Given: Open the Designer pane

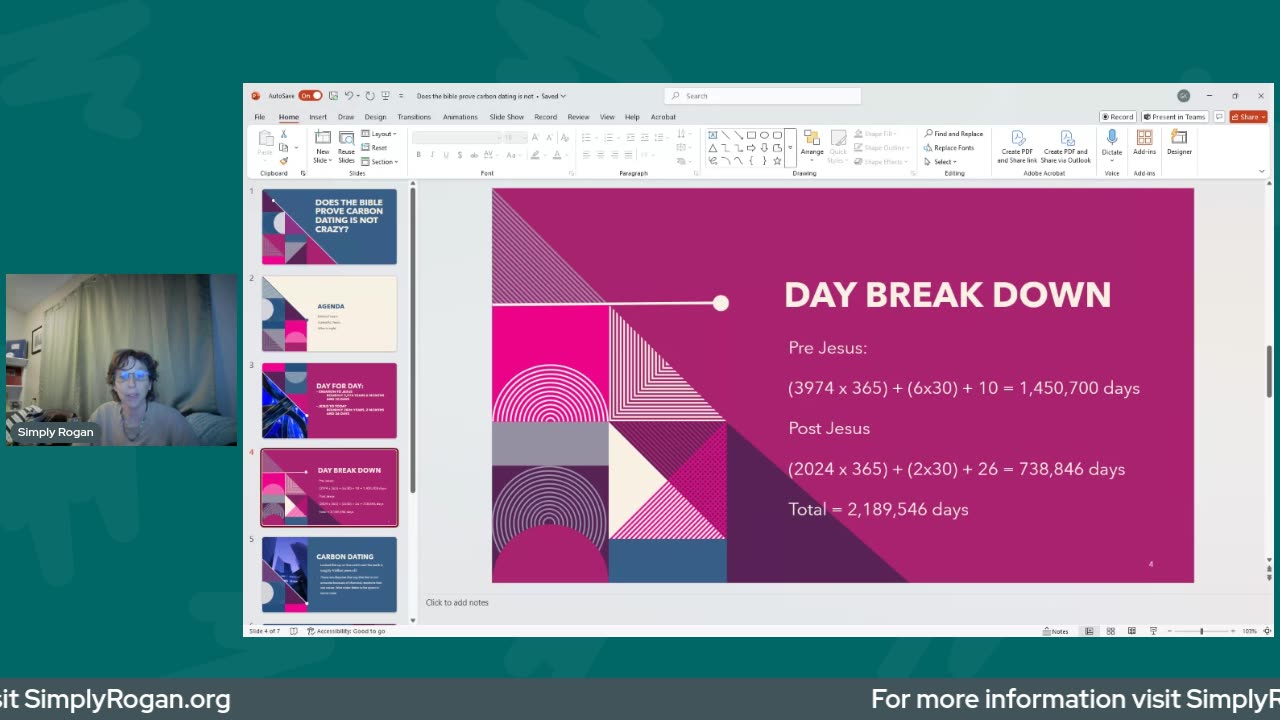Looking at the screenshot, I should 1179,143.
